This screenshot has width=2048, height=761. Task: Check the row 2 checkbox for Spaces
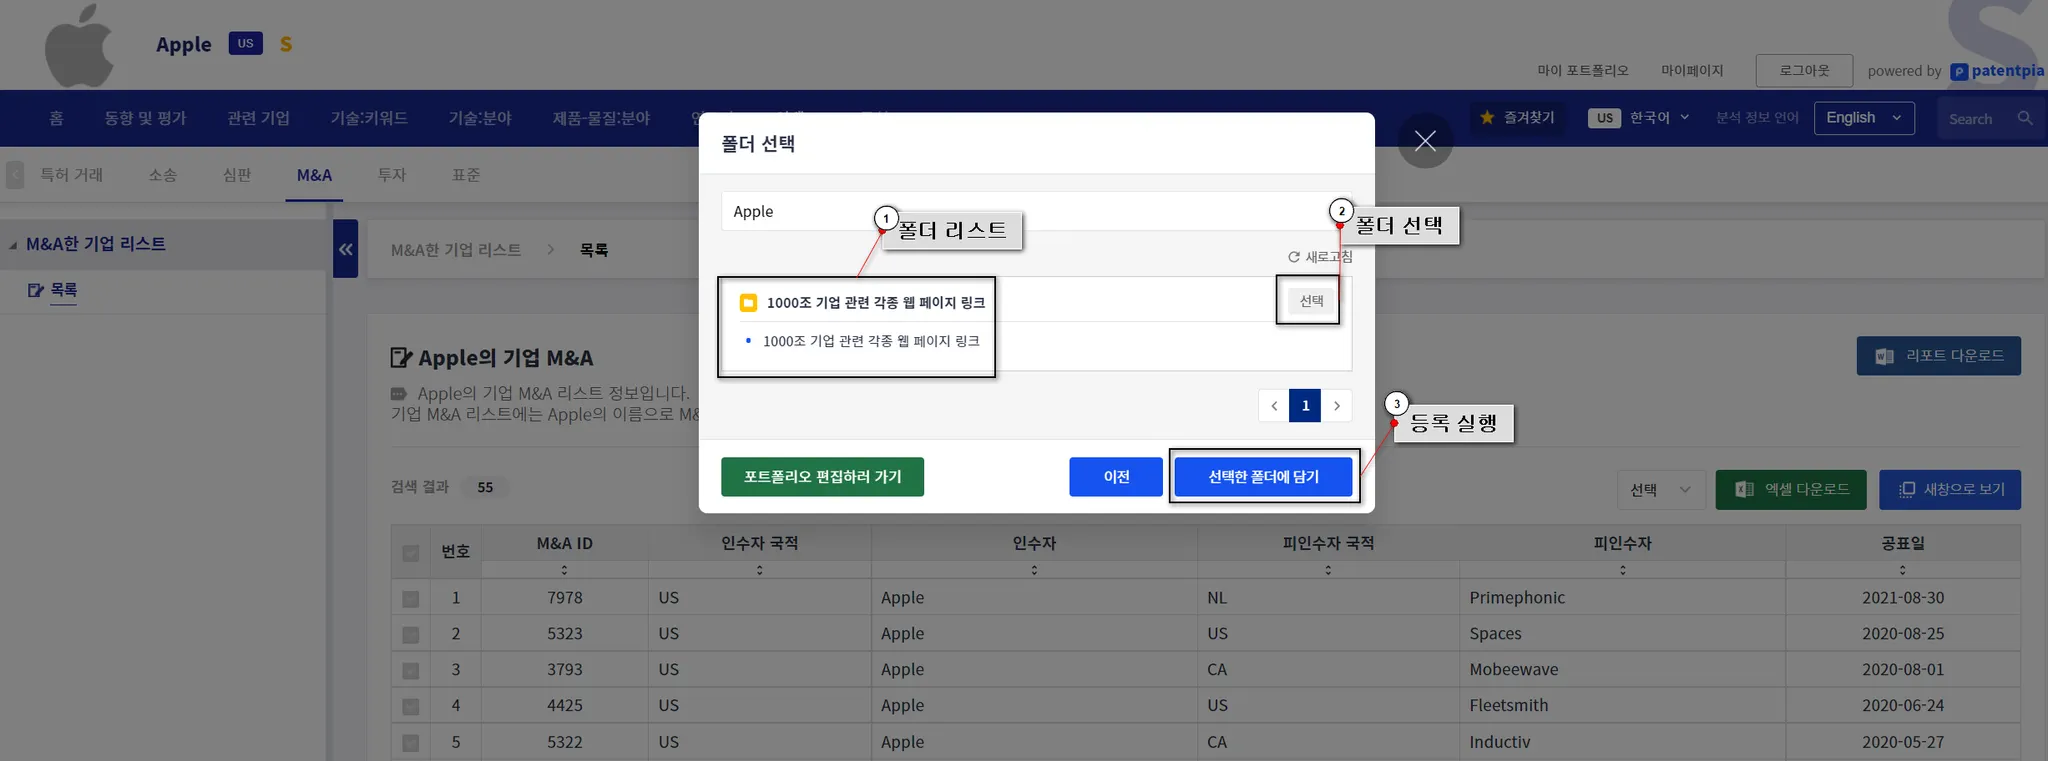click(410, 635)
